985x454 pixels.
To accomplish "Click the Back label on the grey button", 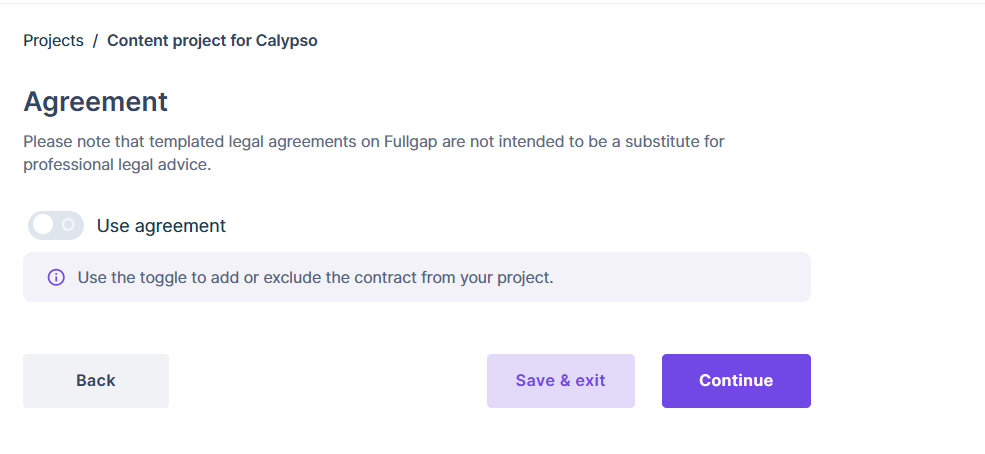I will 96,381.
